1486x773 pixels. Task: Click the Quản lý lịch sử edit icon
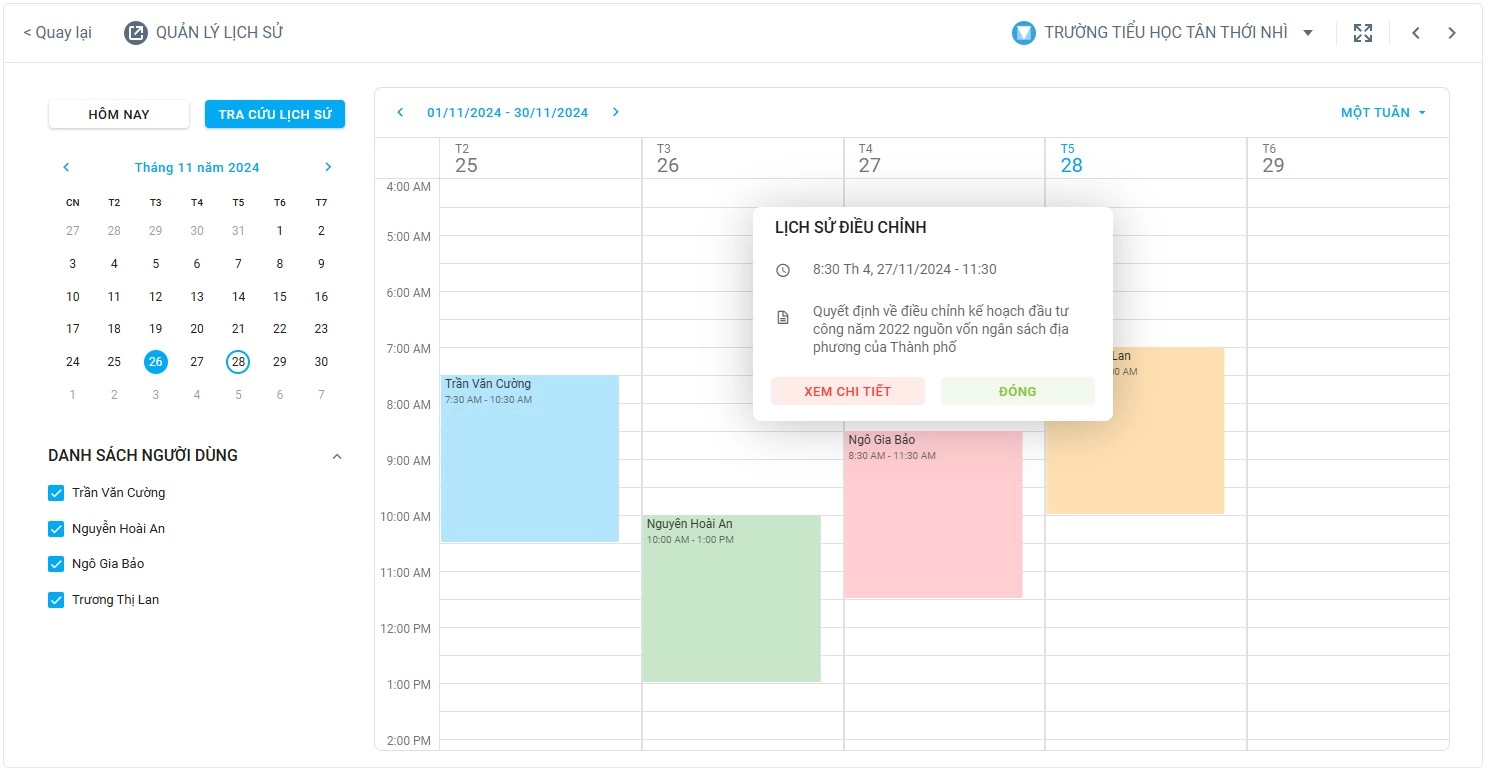135,33
